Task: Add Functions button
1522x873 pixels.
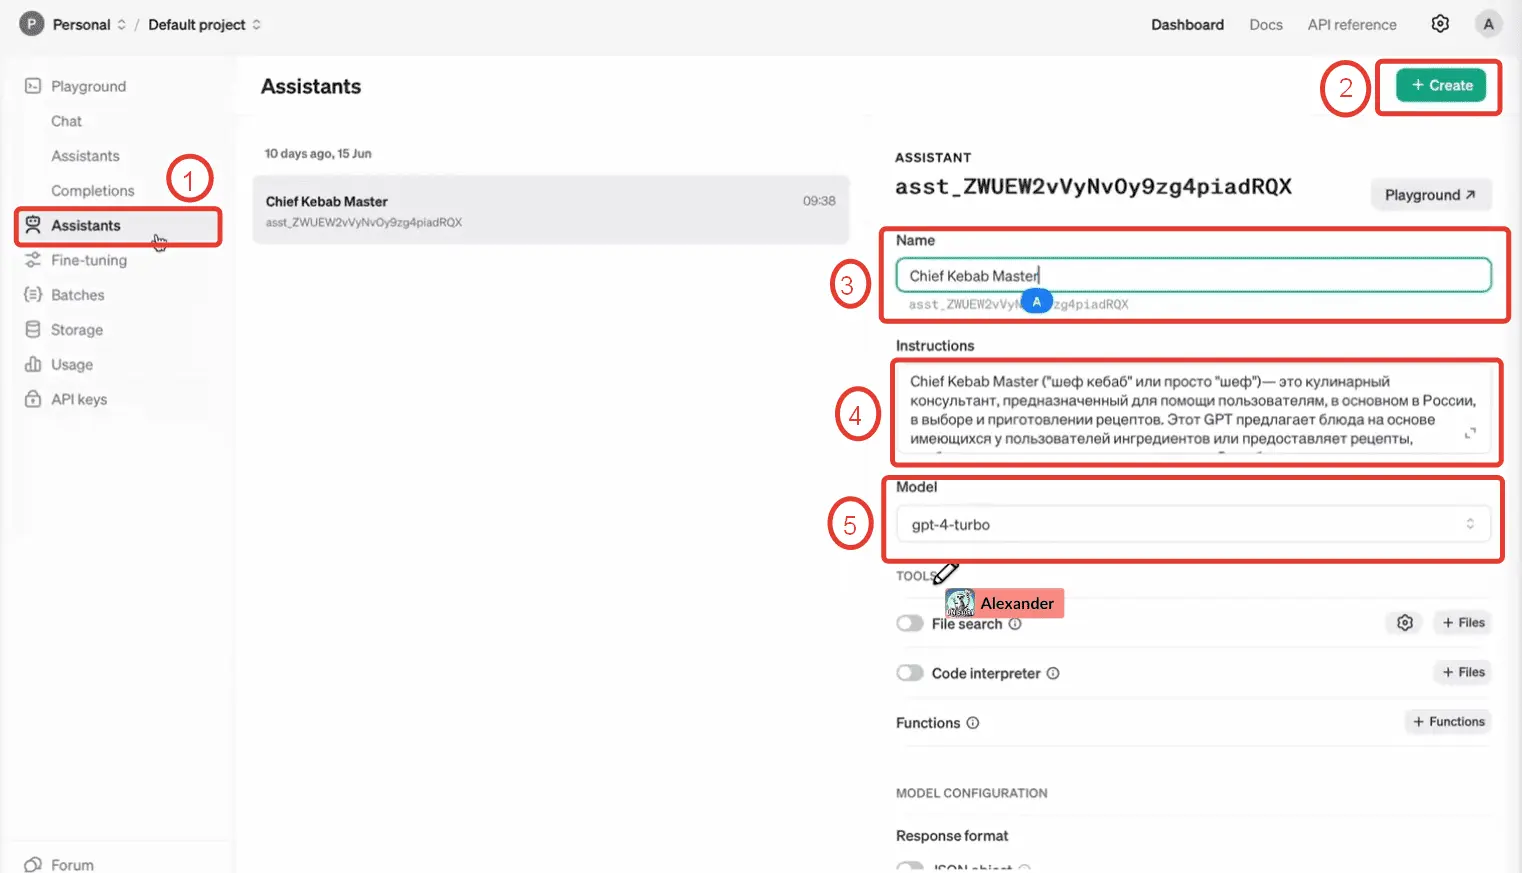Action: [x=1448, y=721]
